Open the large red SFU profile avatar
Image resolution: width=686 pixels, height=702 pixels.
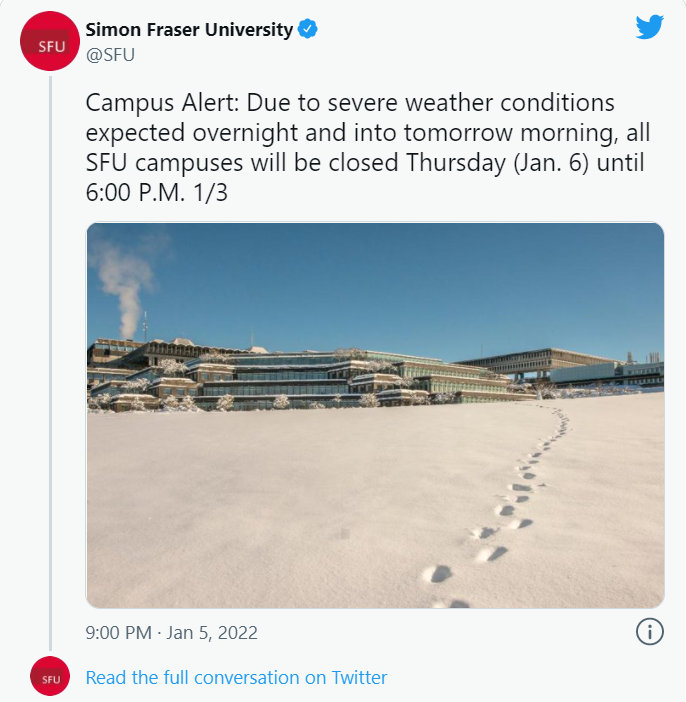pyautogui.click(x=50, y=41)
